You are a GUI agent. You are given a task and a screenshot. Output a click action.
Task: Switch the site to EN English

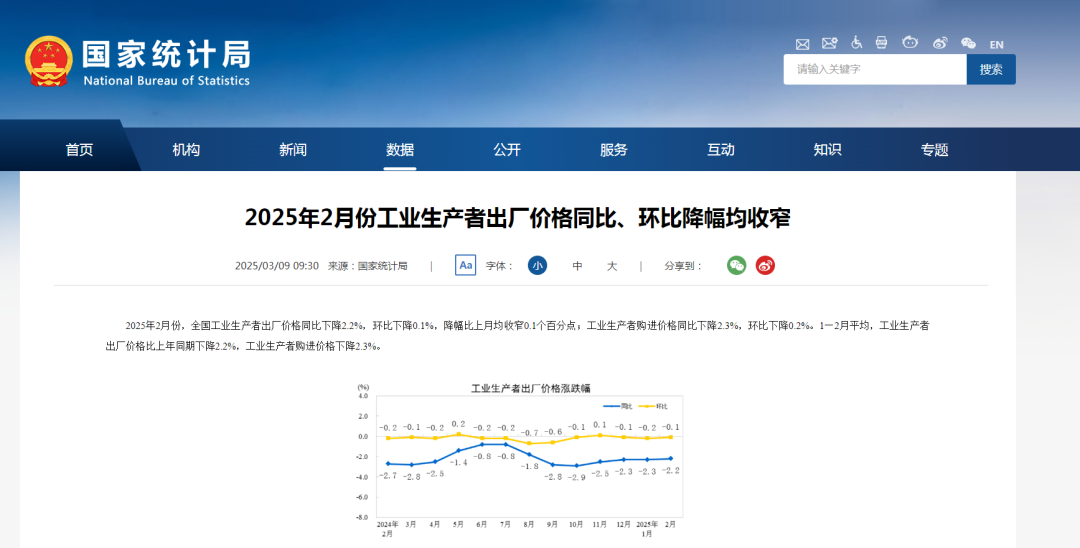(x=997, y=45)
